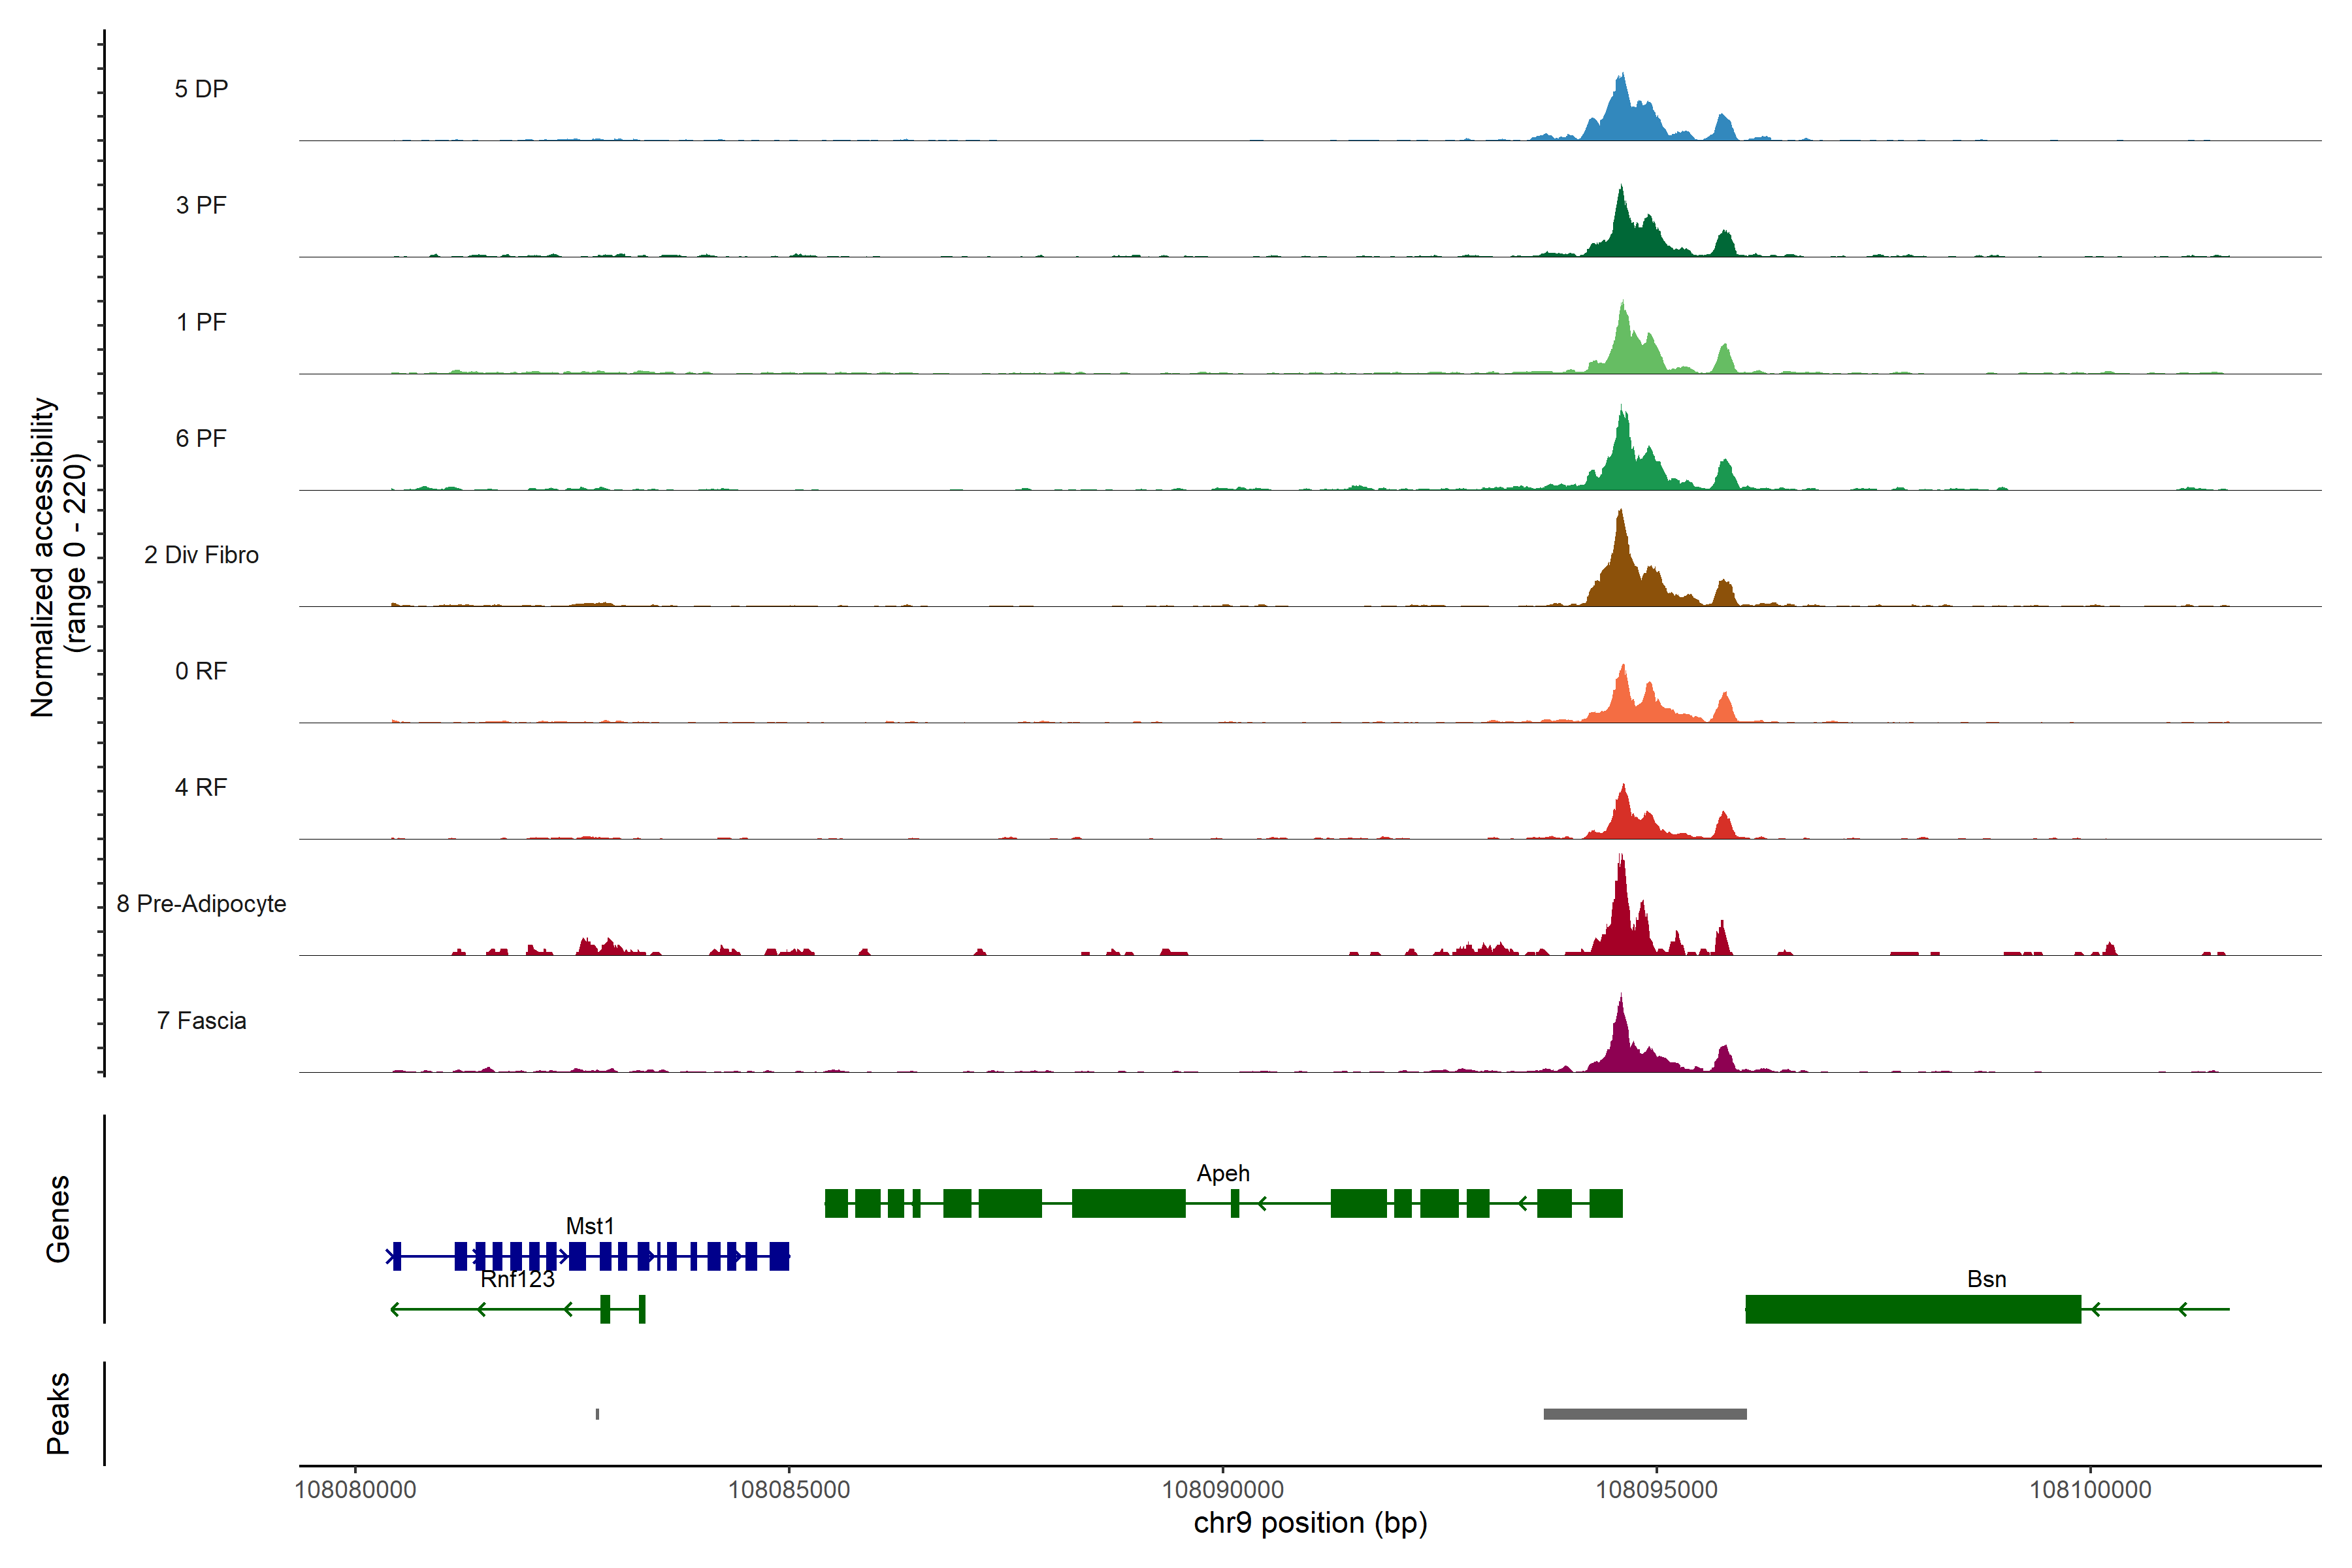Click the large green Bsn exon block
This screenshot has height=1568, width=2352.
click(1912, 1308)
